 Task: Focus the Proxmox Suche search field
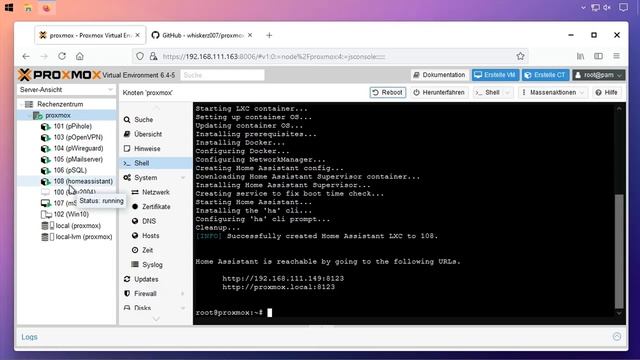pos(222,75)
